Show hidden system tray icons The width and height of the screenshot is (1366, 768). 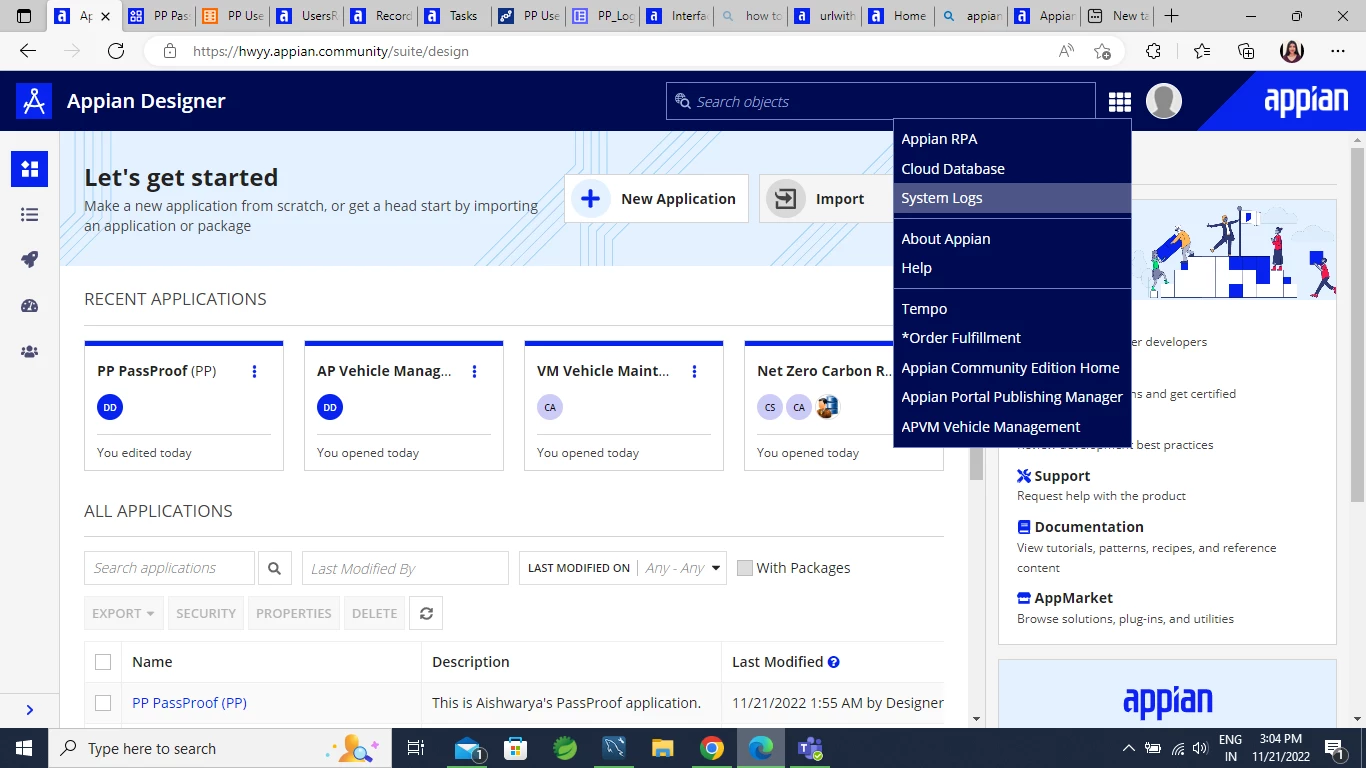(x=1129, y=748)
